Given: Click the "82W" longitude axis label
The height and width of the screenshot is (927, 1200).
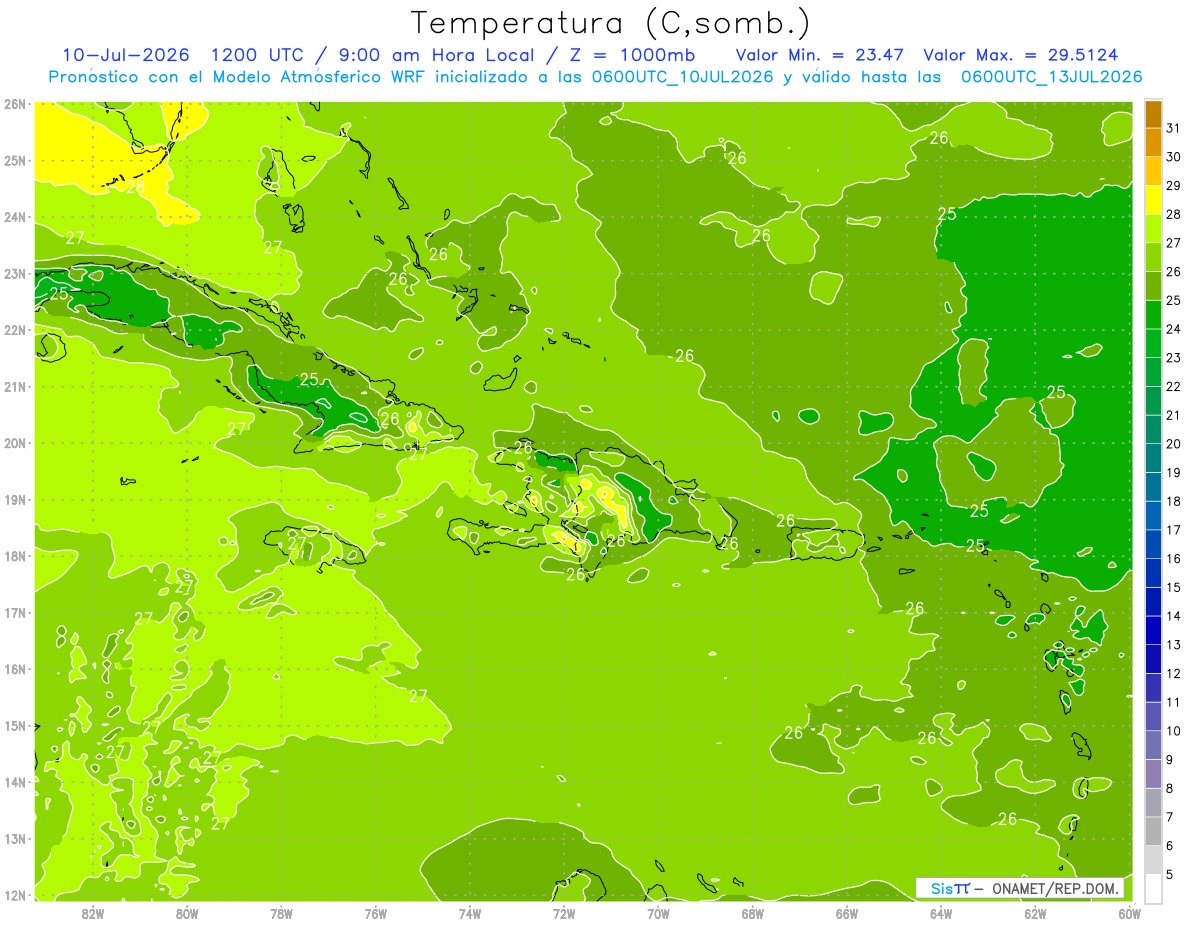Looking at the screenshot, I should pos(93,913).
